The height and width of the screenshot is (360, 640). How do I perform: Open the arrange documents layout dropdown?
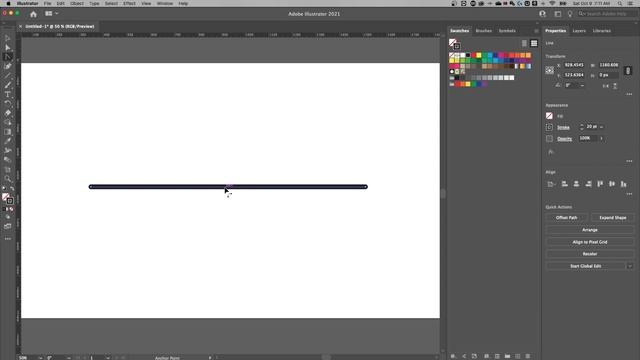pyautogui.click(x=51, y=13)
